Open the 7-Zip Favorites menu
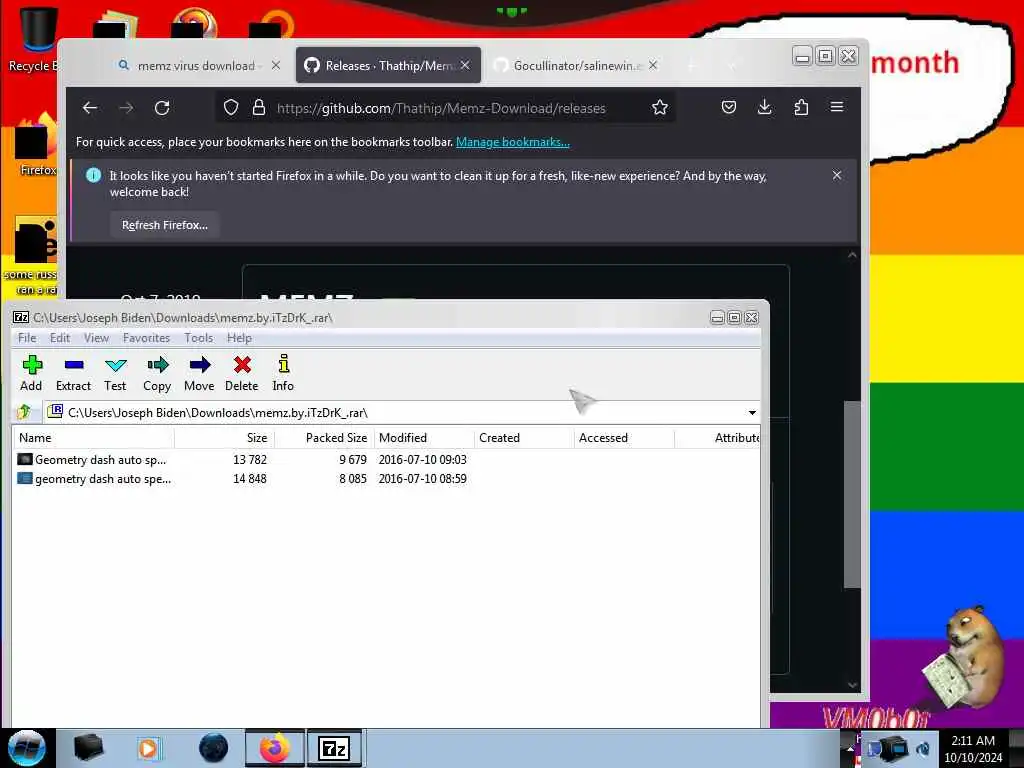 point(146,338)
